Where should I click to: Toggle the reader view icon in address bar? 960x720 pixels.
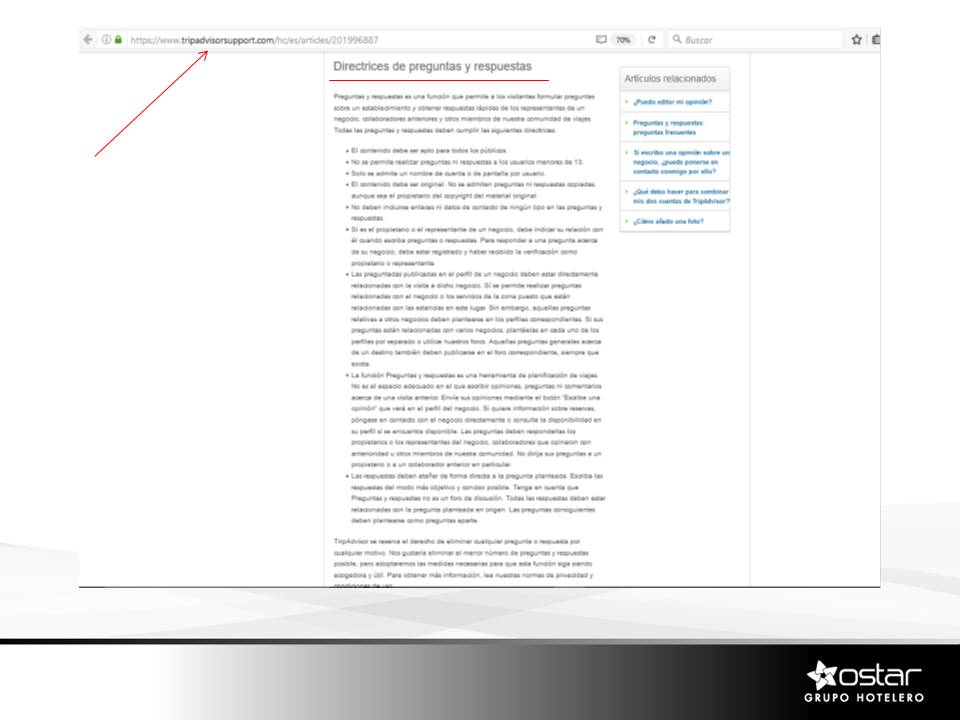click(x=601, y=40)
